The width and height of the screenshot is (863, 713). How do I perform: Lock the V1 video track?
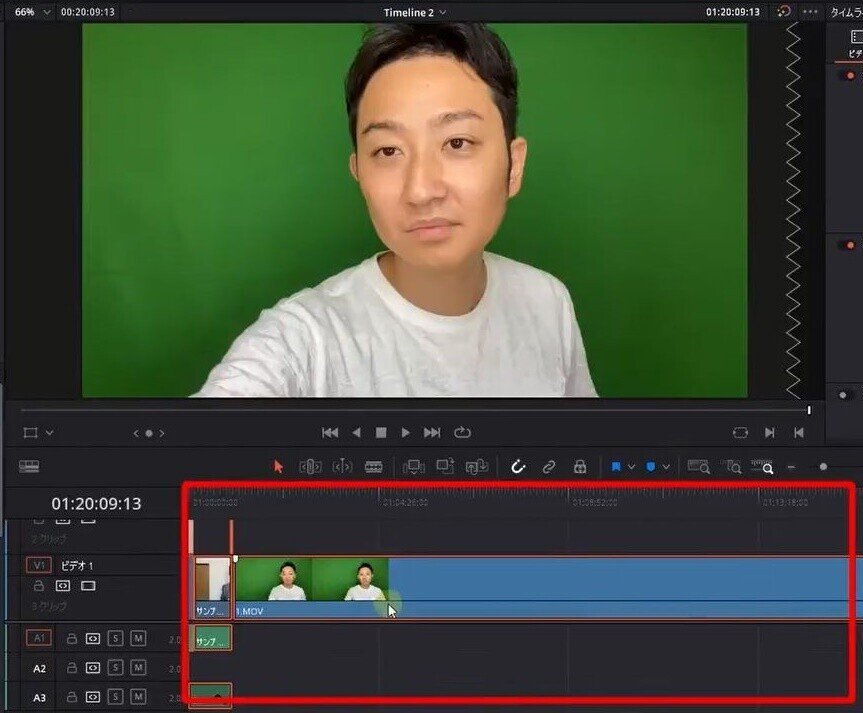pos(39,585)
